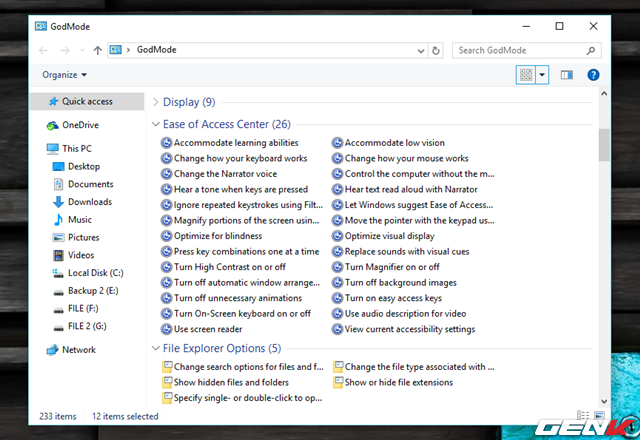Open Show or hide file extensions
This screenshot has height=440, width=640.
click(393, 382)
